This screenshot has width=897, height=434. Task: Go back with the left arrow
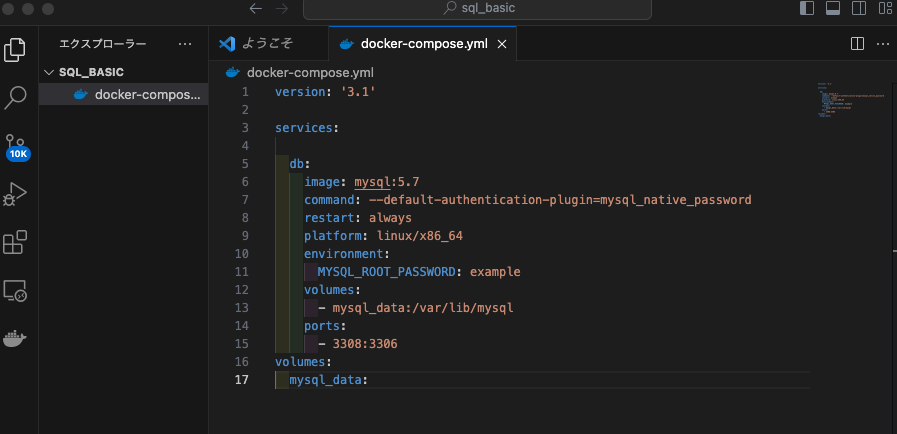[x=256, y=9]
